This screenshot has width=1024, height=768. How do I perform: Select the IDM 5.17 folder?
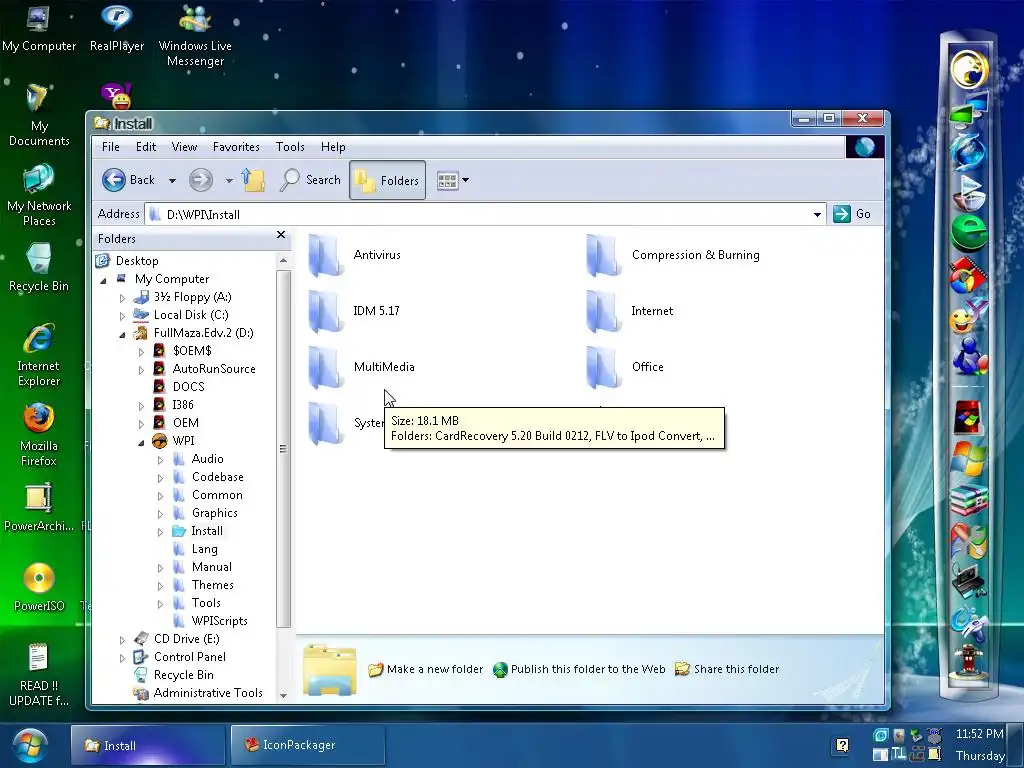353,311
